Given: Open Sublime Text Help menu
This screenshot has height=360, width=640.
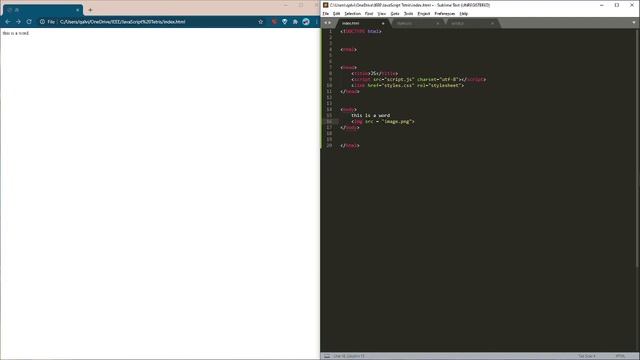Looking at the screenshot, I should pos(464,13).
